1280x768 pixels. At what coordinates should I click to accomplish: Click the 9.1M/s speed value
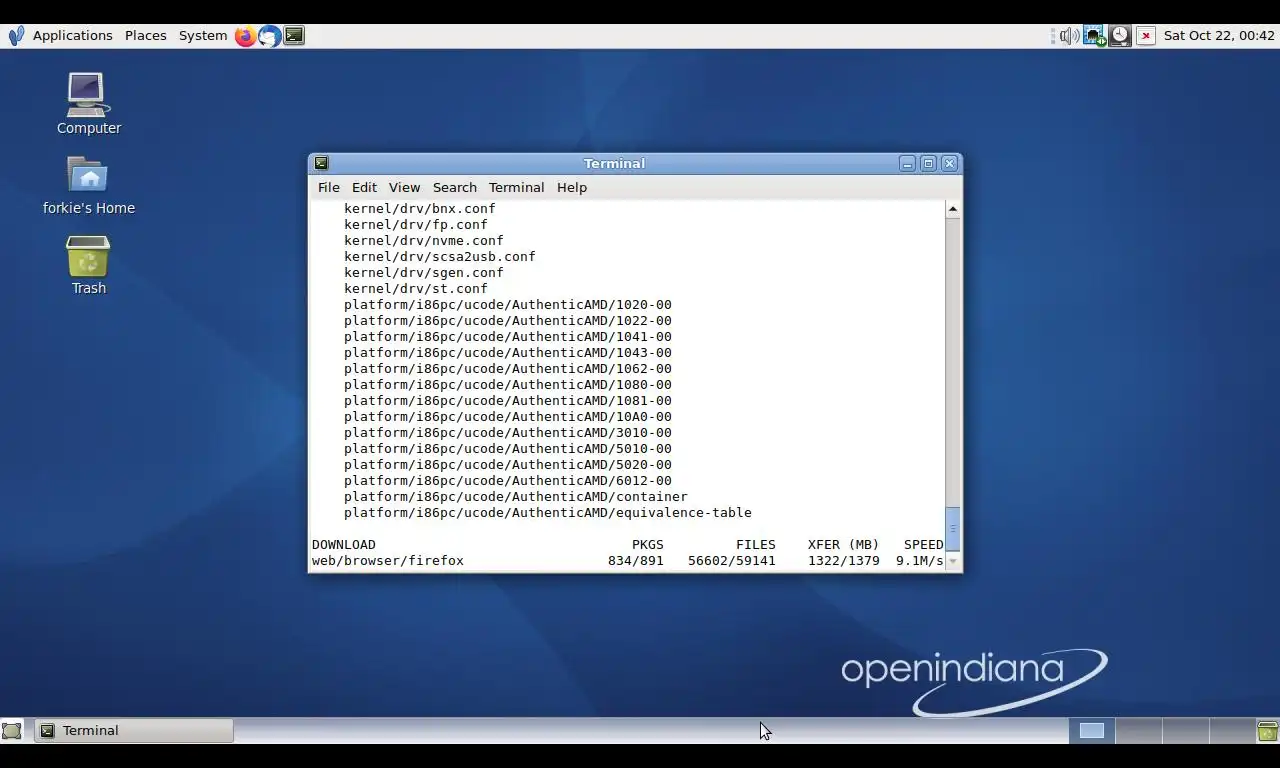pyautogui.click(x=920, y=561)
